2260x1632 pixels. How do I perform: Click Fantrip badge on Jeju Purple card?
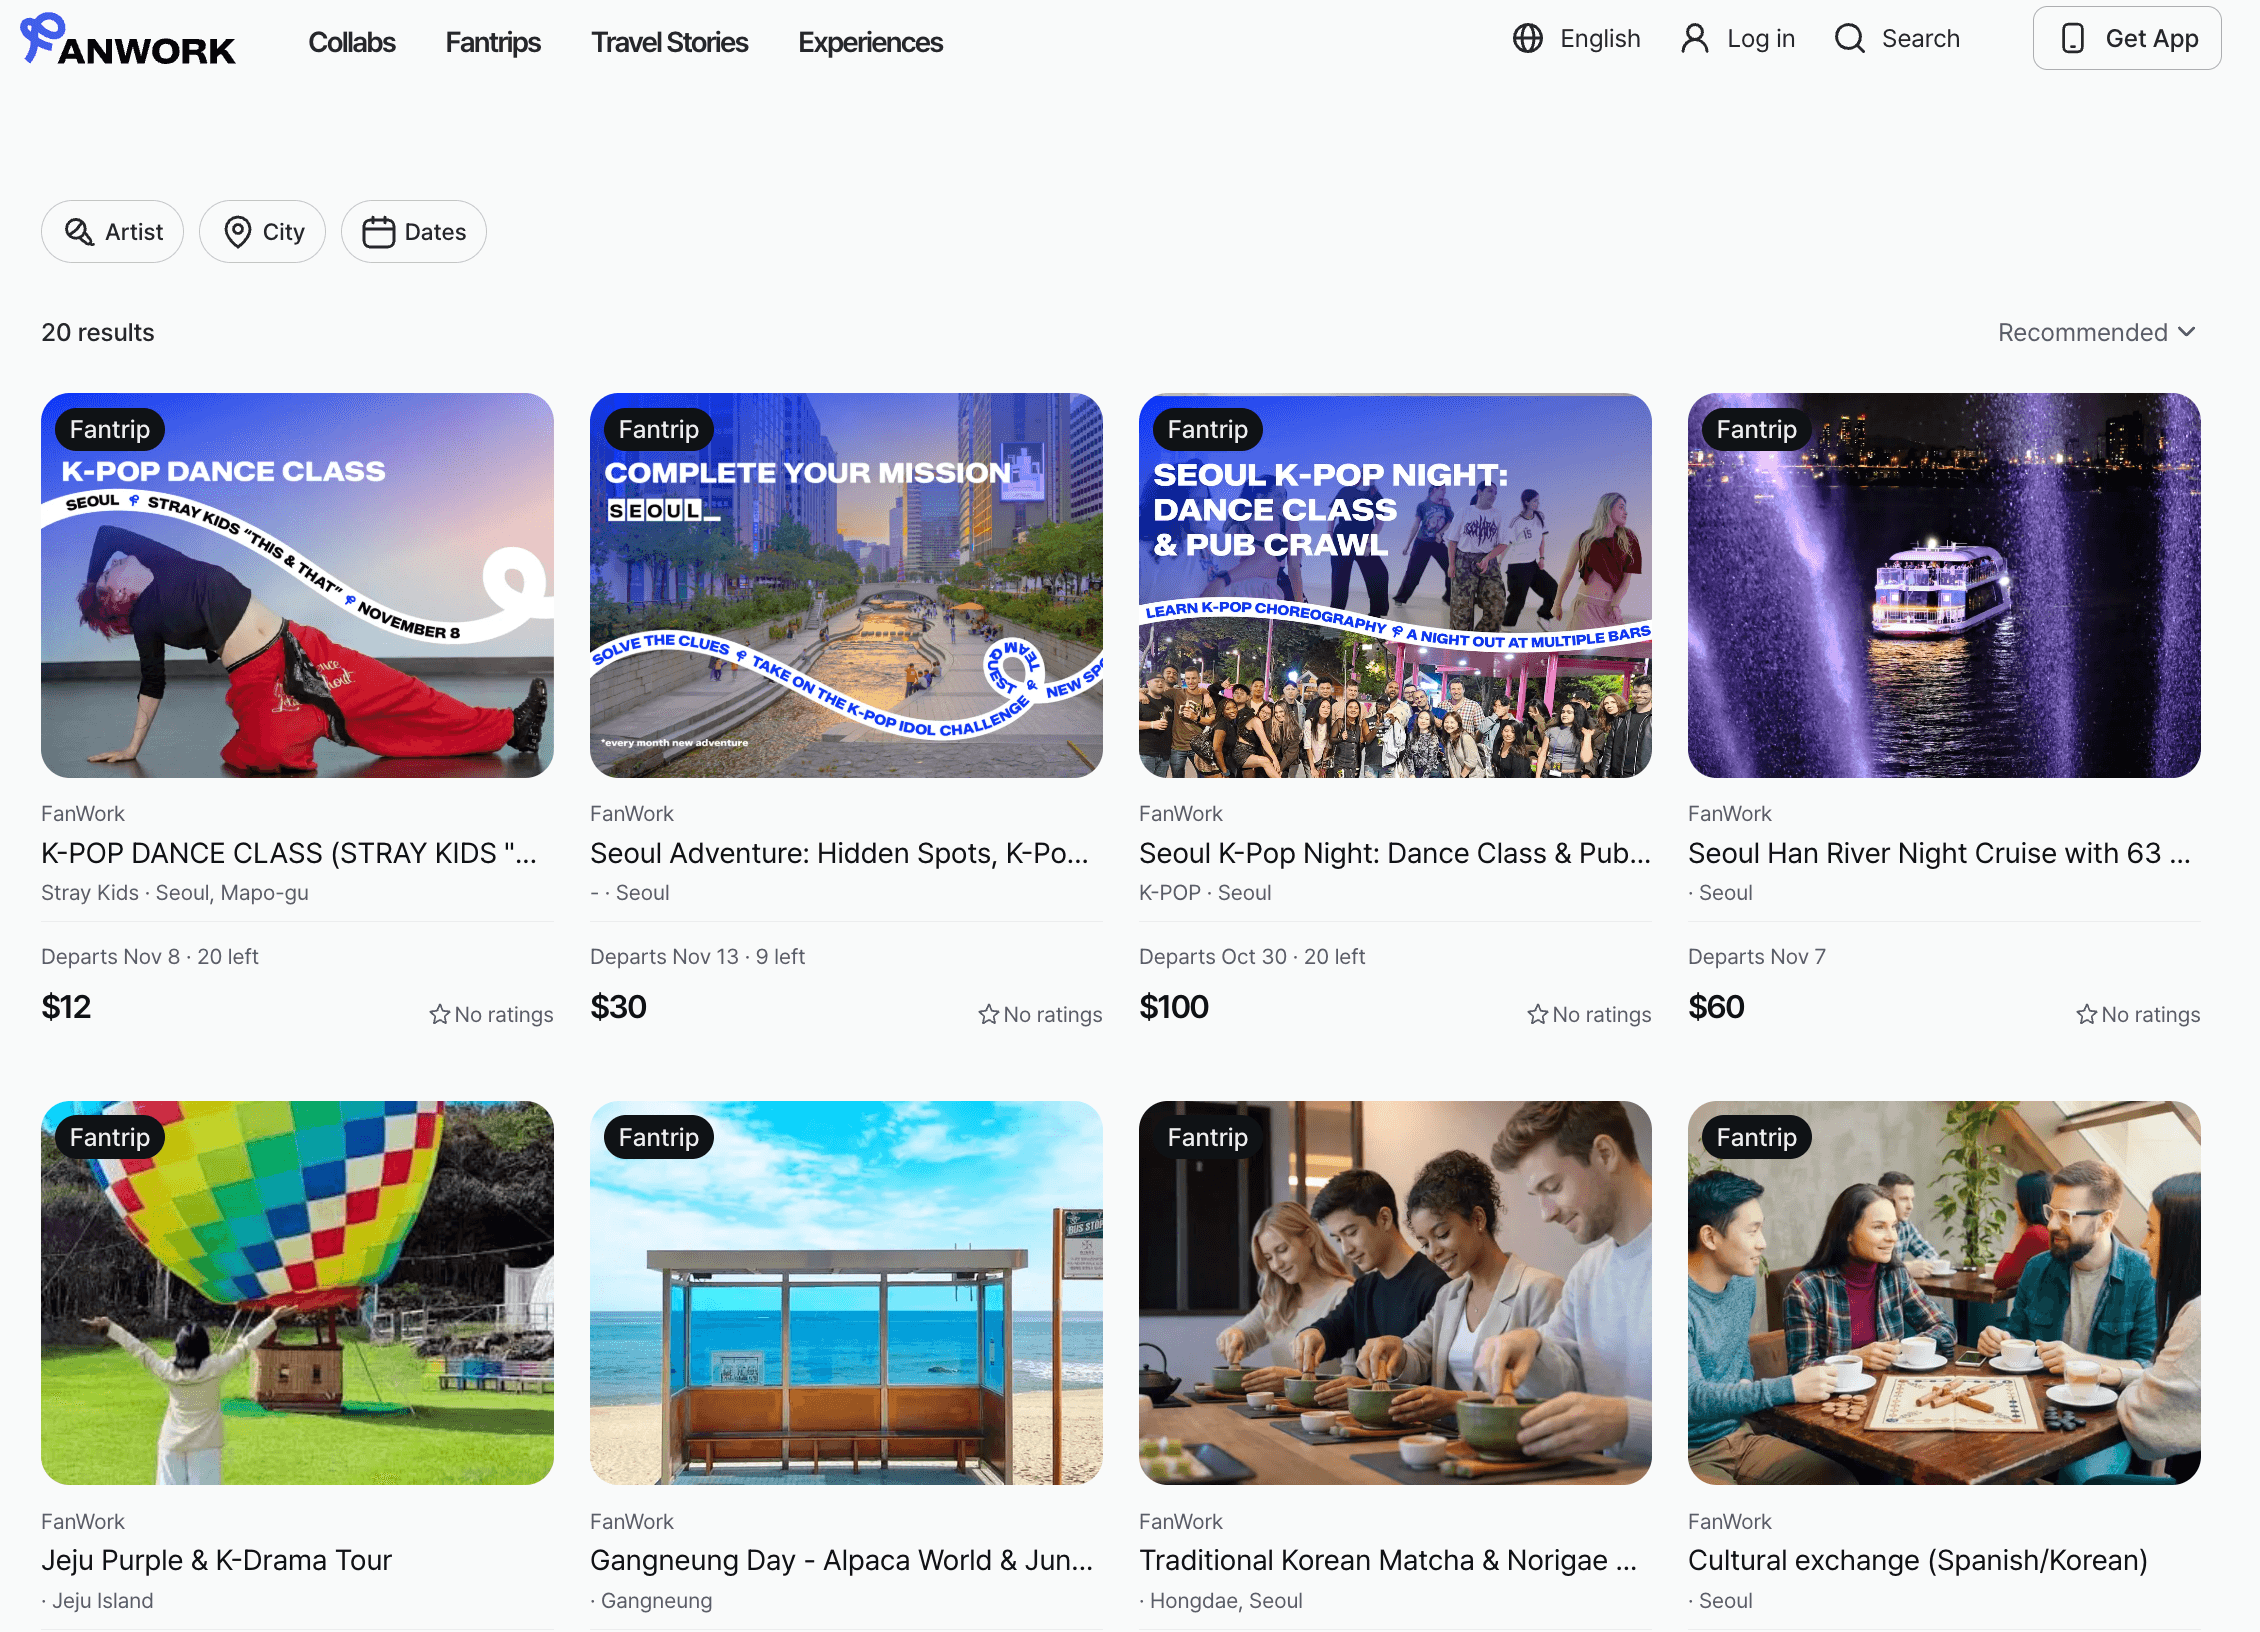[110, 1137]
